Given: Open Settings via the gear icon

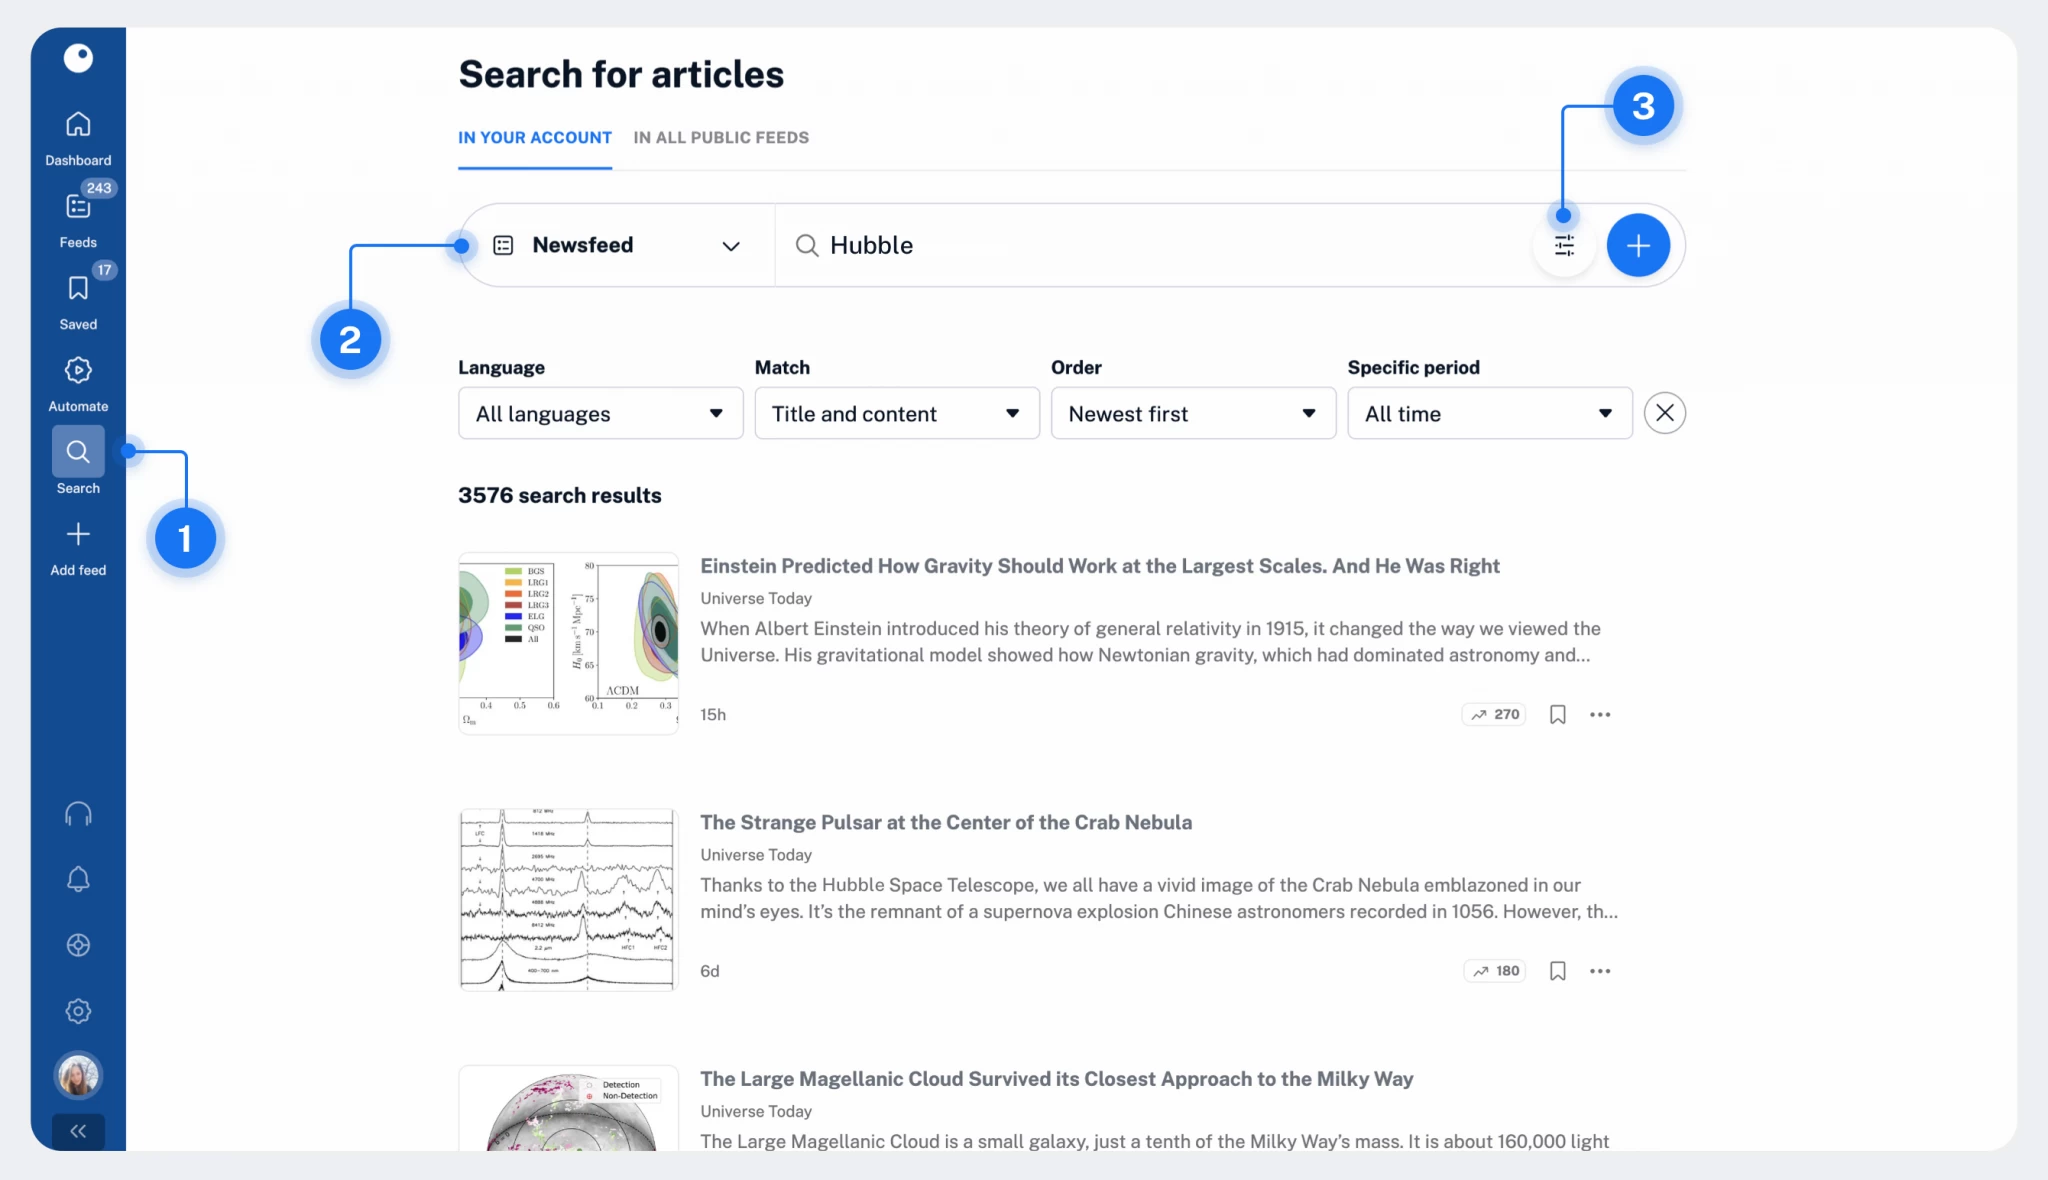Looking at the screenshot, I should [x=77, y=1010].
